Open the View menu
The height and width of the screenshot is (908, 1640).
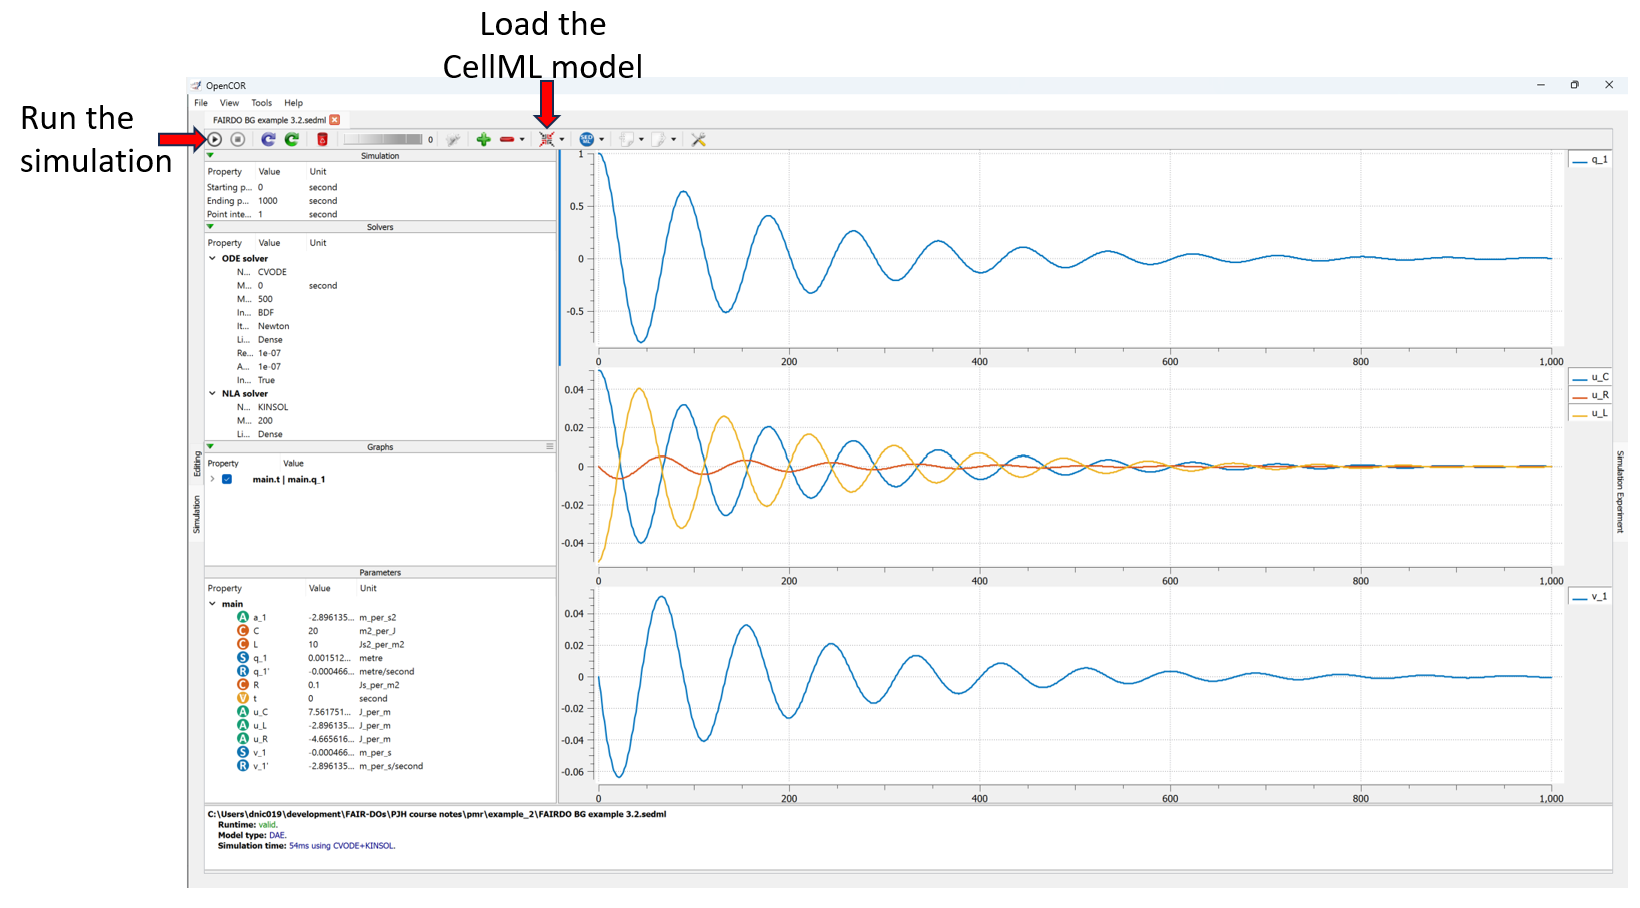coord(229,103)
